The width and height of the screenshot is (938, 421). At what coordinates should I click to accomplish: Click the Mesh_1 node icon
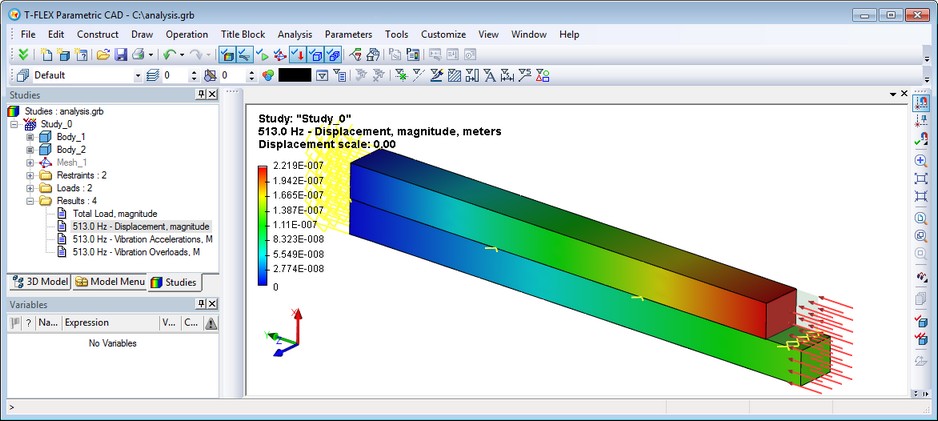point(45,162)
